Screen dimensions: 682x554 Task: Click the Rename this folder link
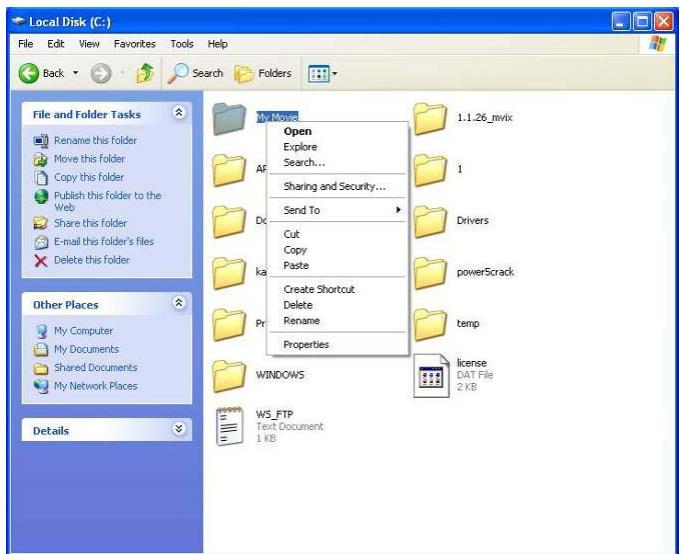[x=95, y=140]
